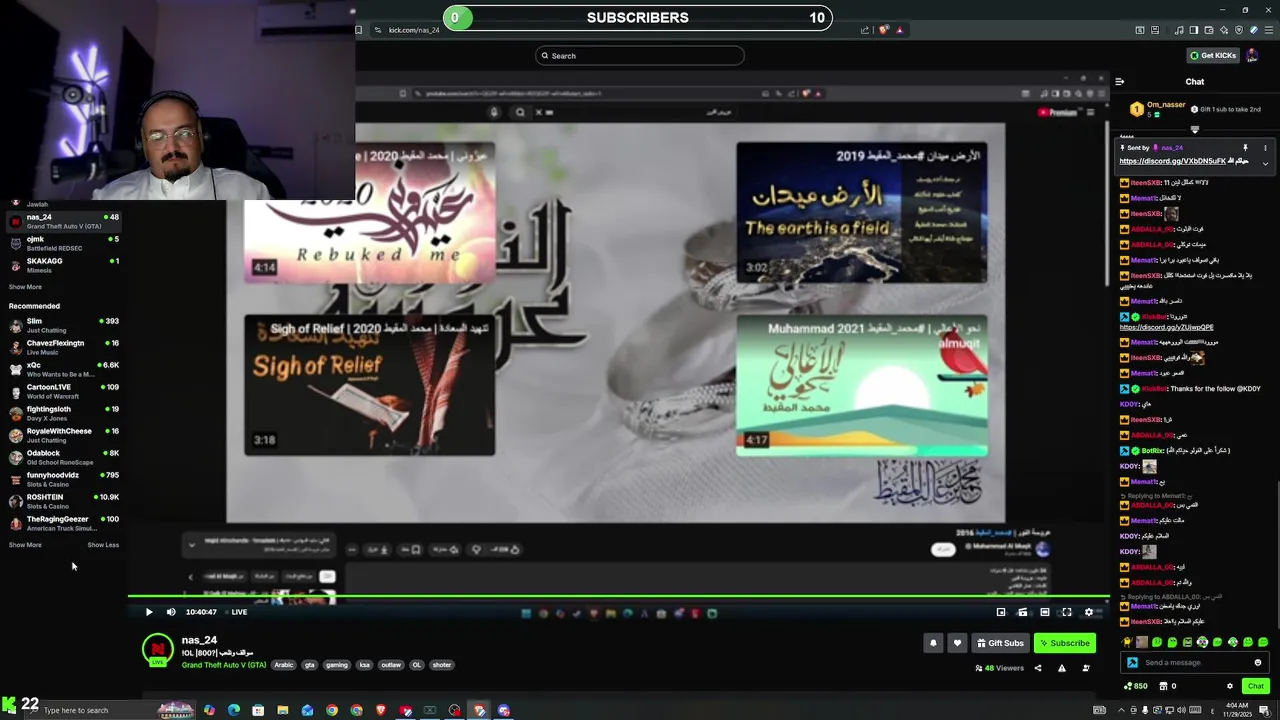
Task: Open Brave hamburger main menu
Action: point(1268,30)
